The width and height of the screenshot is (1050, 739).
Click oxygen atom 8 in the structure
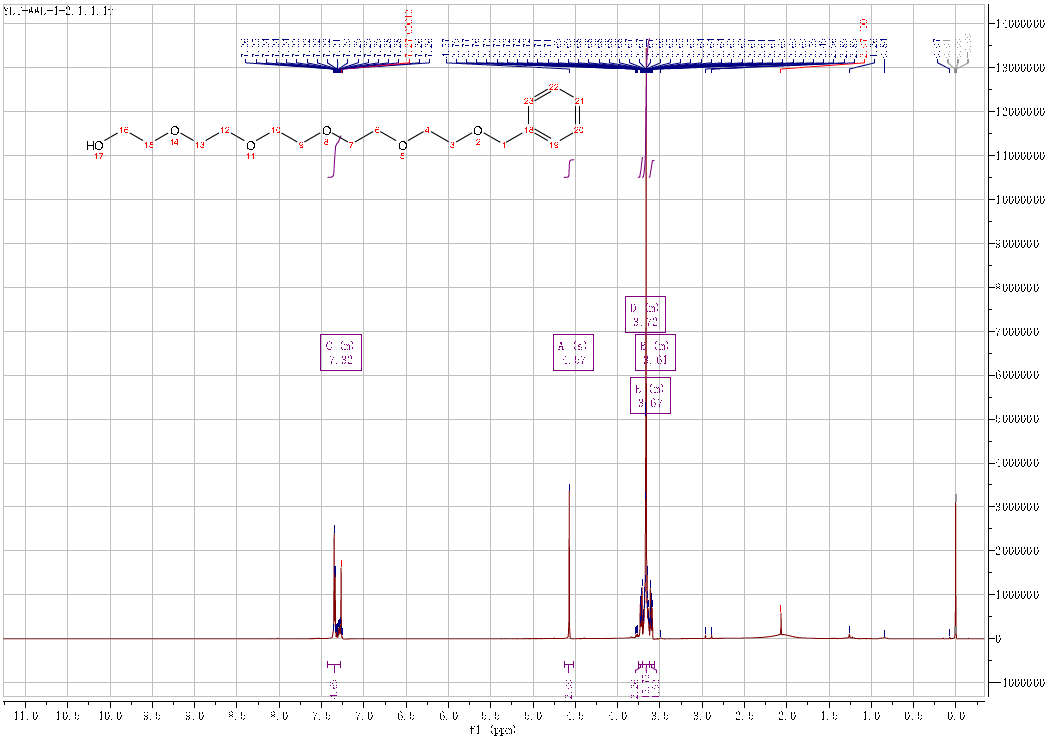pos(326,131)
